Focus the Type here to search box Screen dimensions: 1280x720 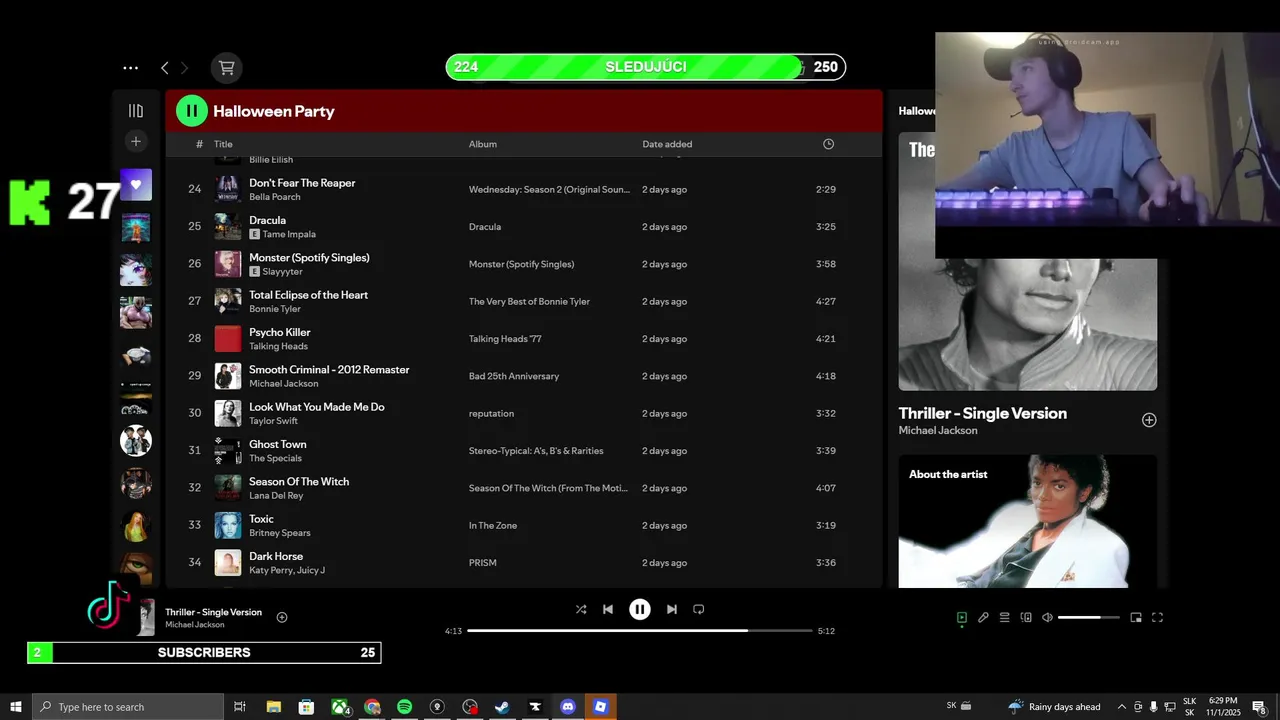(x=128, y=707)
